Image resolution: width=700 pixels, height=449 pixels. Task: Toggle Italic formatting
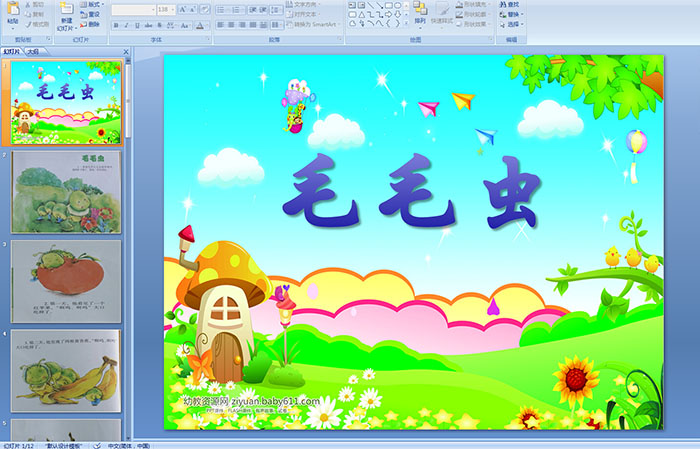click(126, 25)
